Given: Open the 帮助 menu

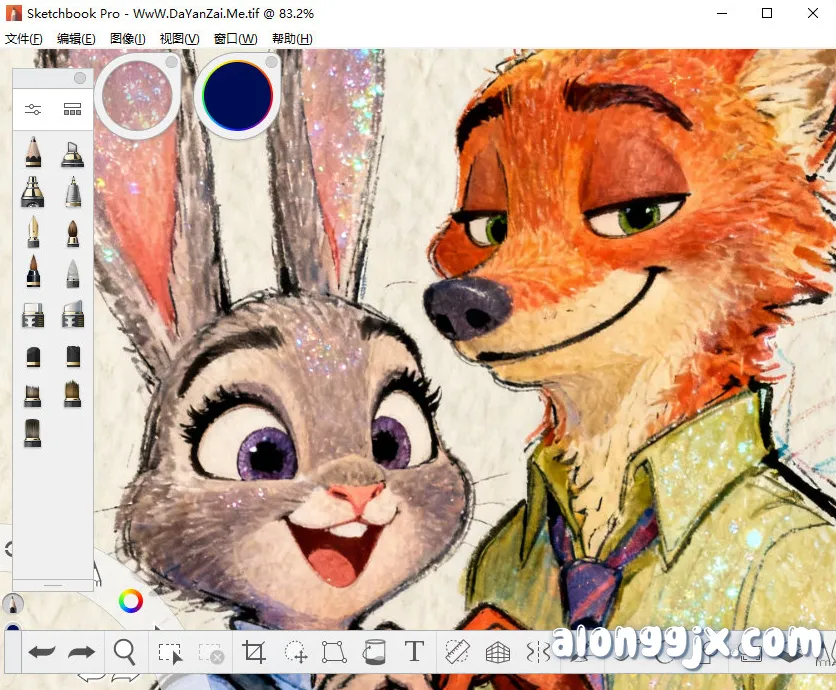Looking at the screenshot, I should [289, 38].
